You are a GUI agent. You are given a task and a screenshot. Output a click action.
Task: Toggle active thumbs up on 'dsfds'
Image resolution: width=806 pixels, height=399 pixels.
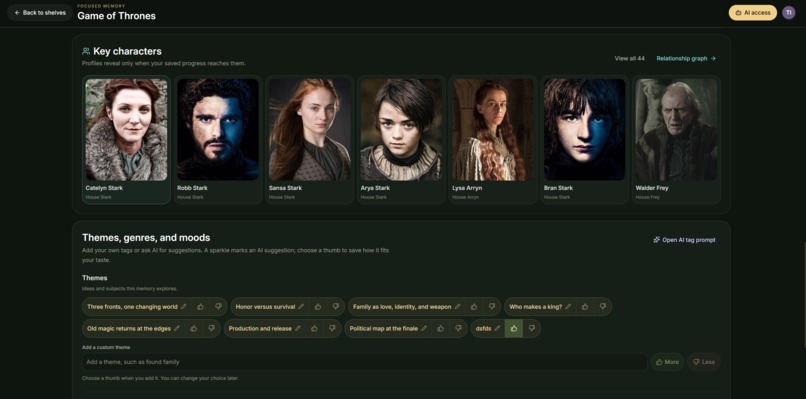[x=514, y=329]
